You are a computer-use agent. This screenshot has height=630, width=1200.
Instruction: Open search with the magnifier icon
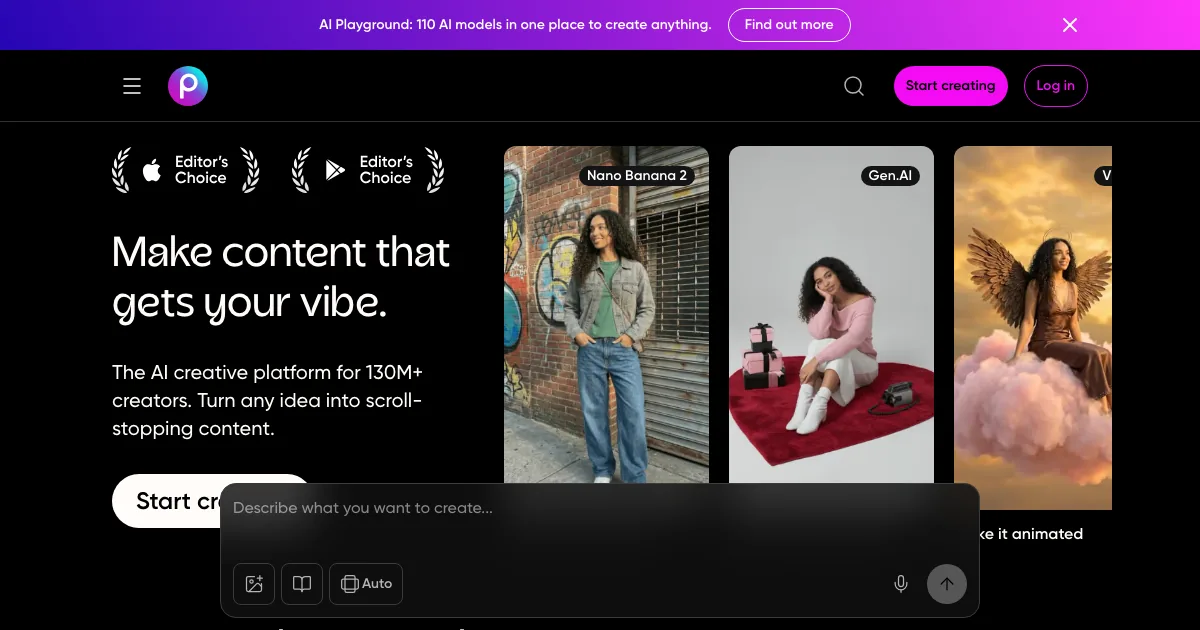[x=854, y=86]
